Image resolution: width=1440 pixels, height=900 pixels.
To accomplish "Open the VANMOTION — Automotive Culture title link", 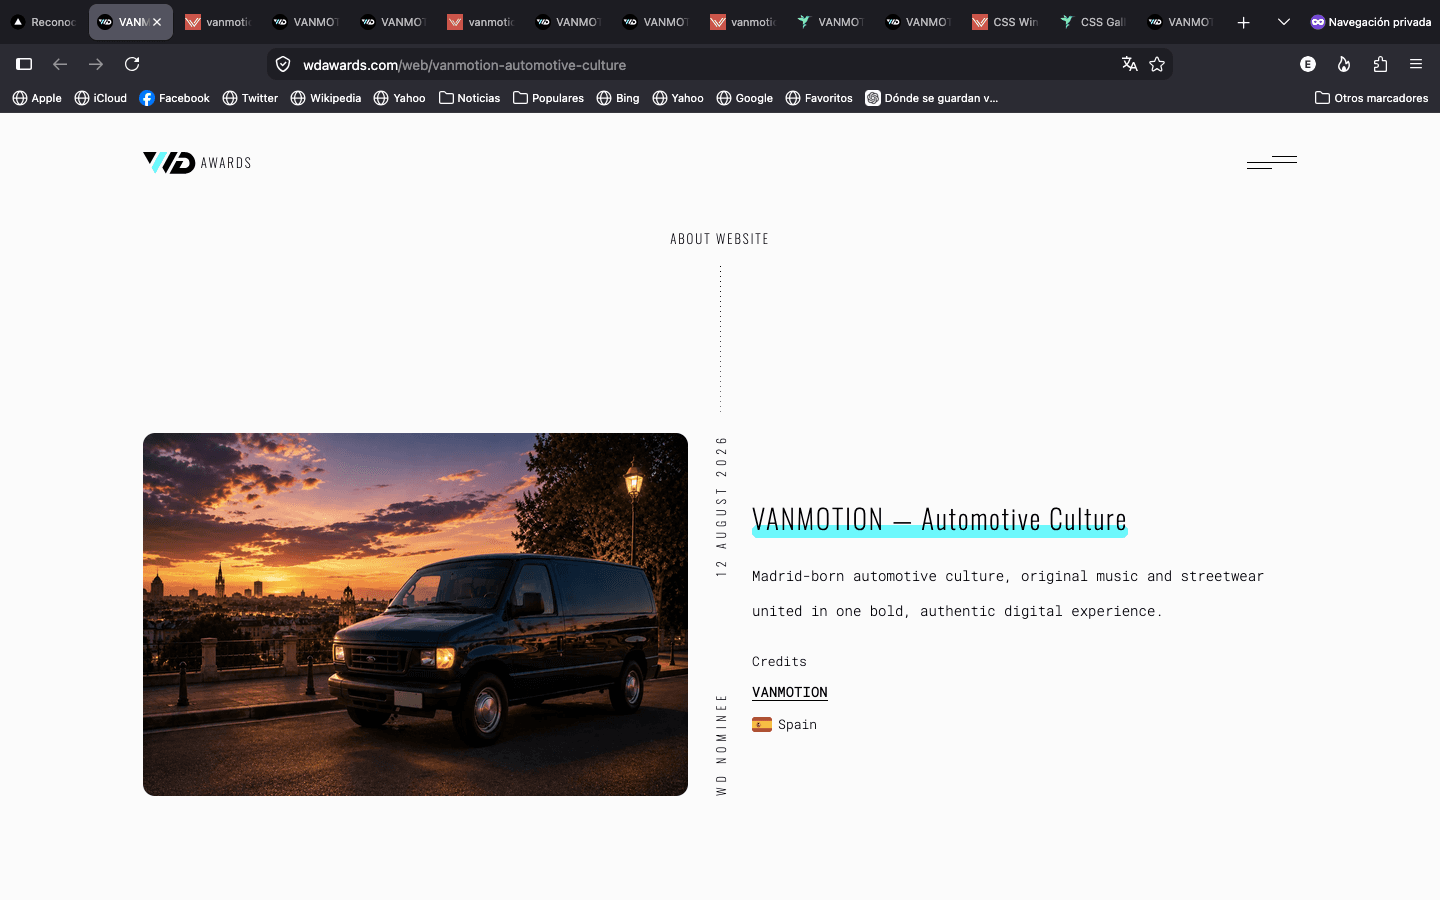I will click(939, 519).
